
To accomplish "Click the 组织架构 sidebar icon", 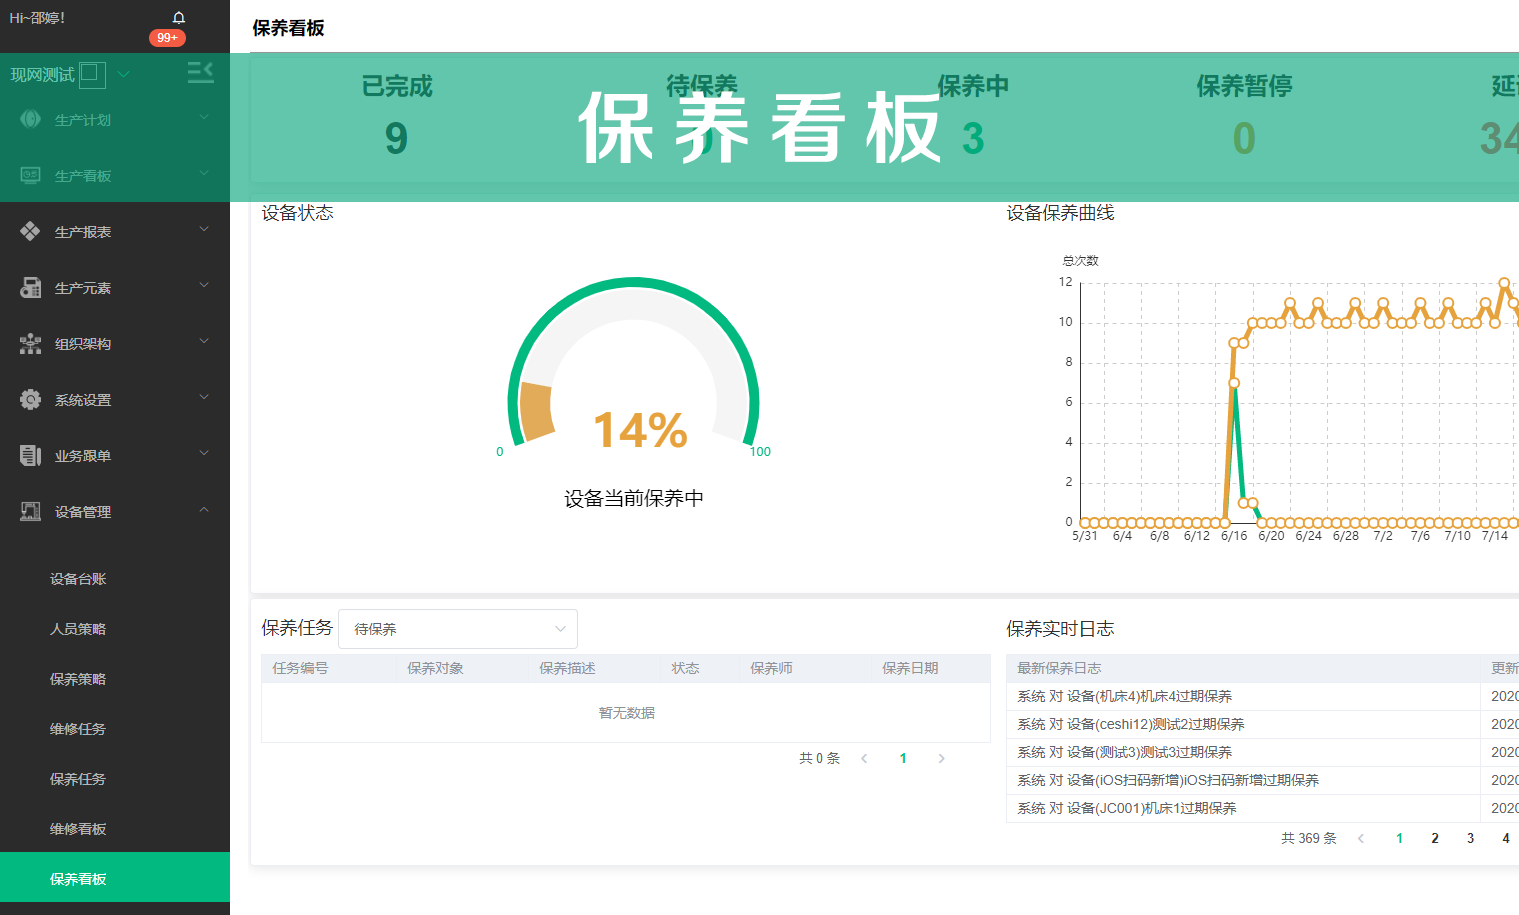I will coord(30,344).
